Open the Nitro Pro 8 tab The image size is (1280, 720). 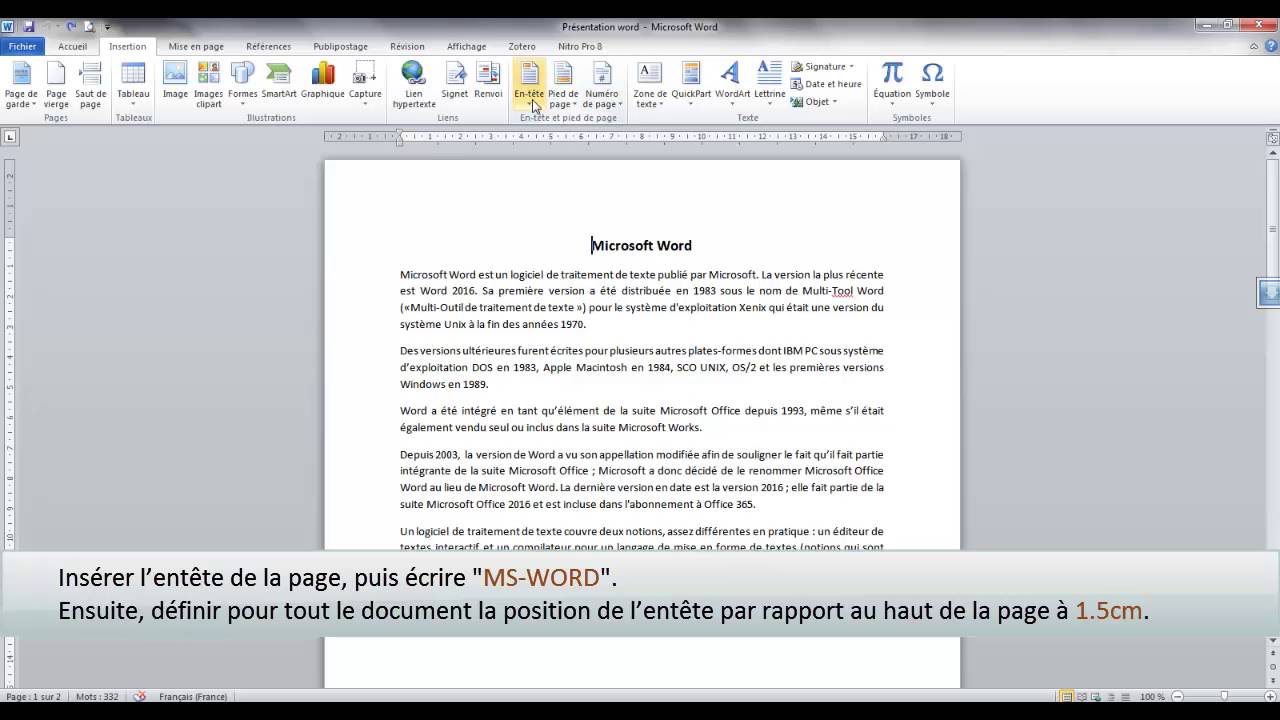point(580,46)
